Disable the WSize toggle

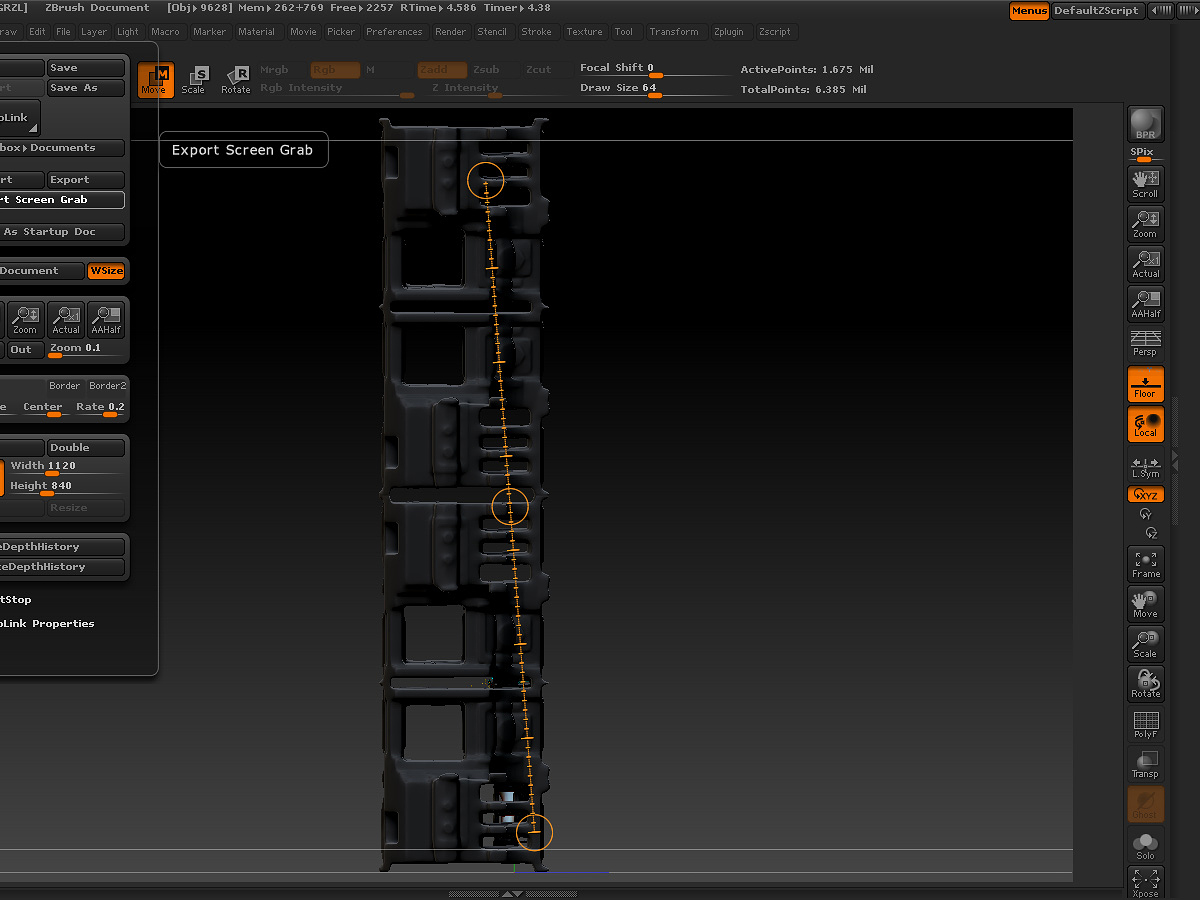click(106, 271)
